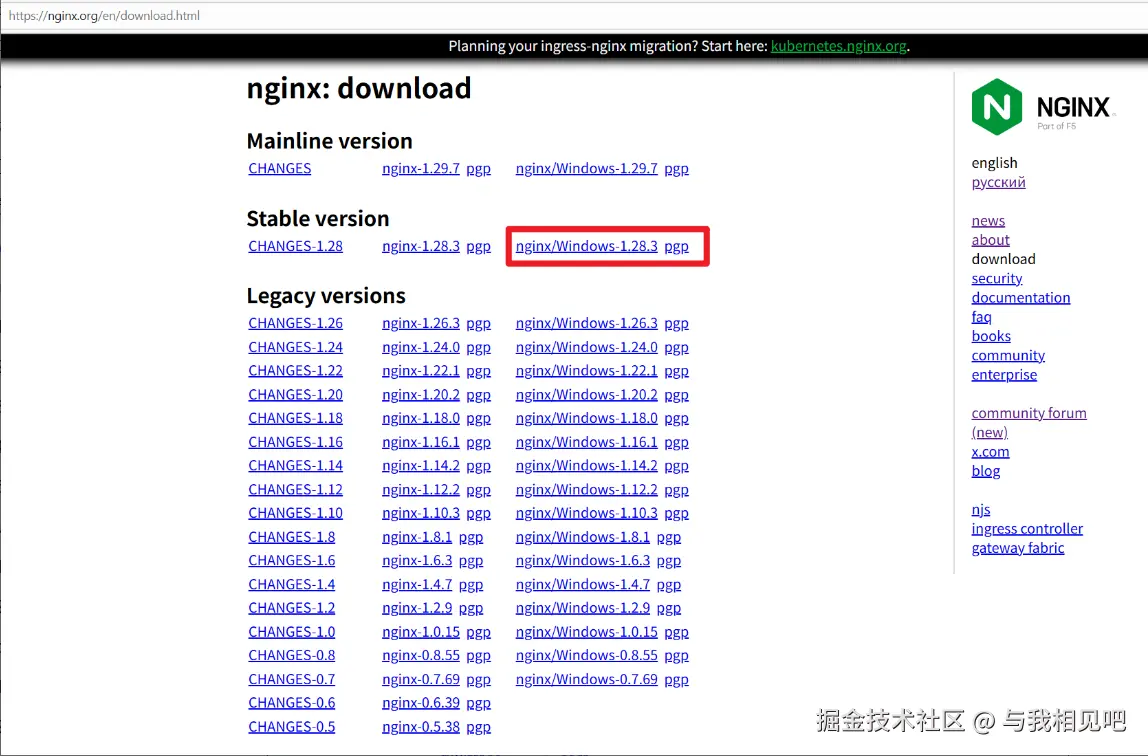Download nginx-1.29.7 source link

pyautogui.click(x=421, y=168)
